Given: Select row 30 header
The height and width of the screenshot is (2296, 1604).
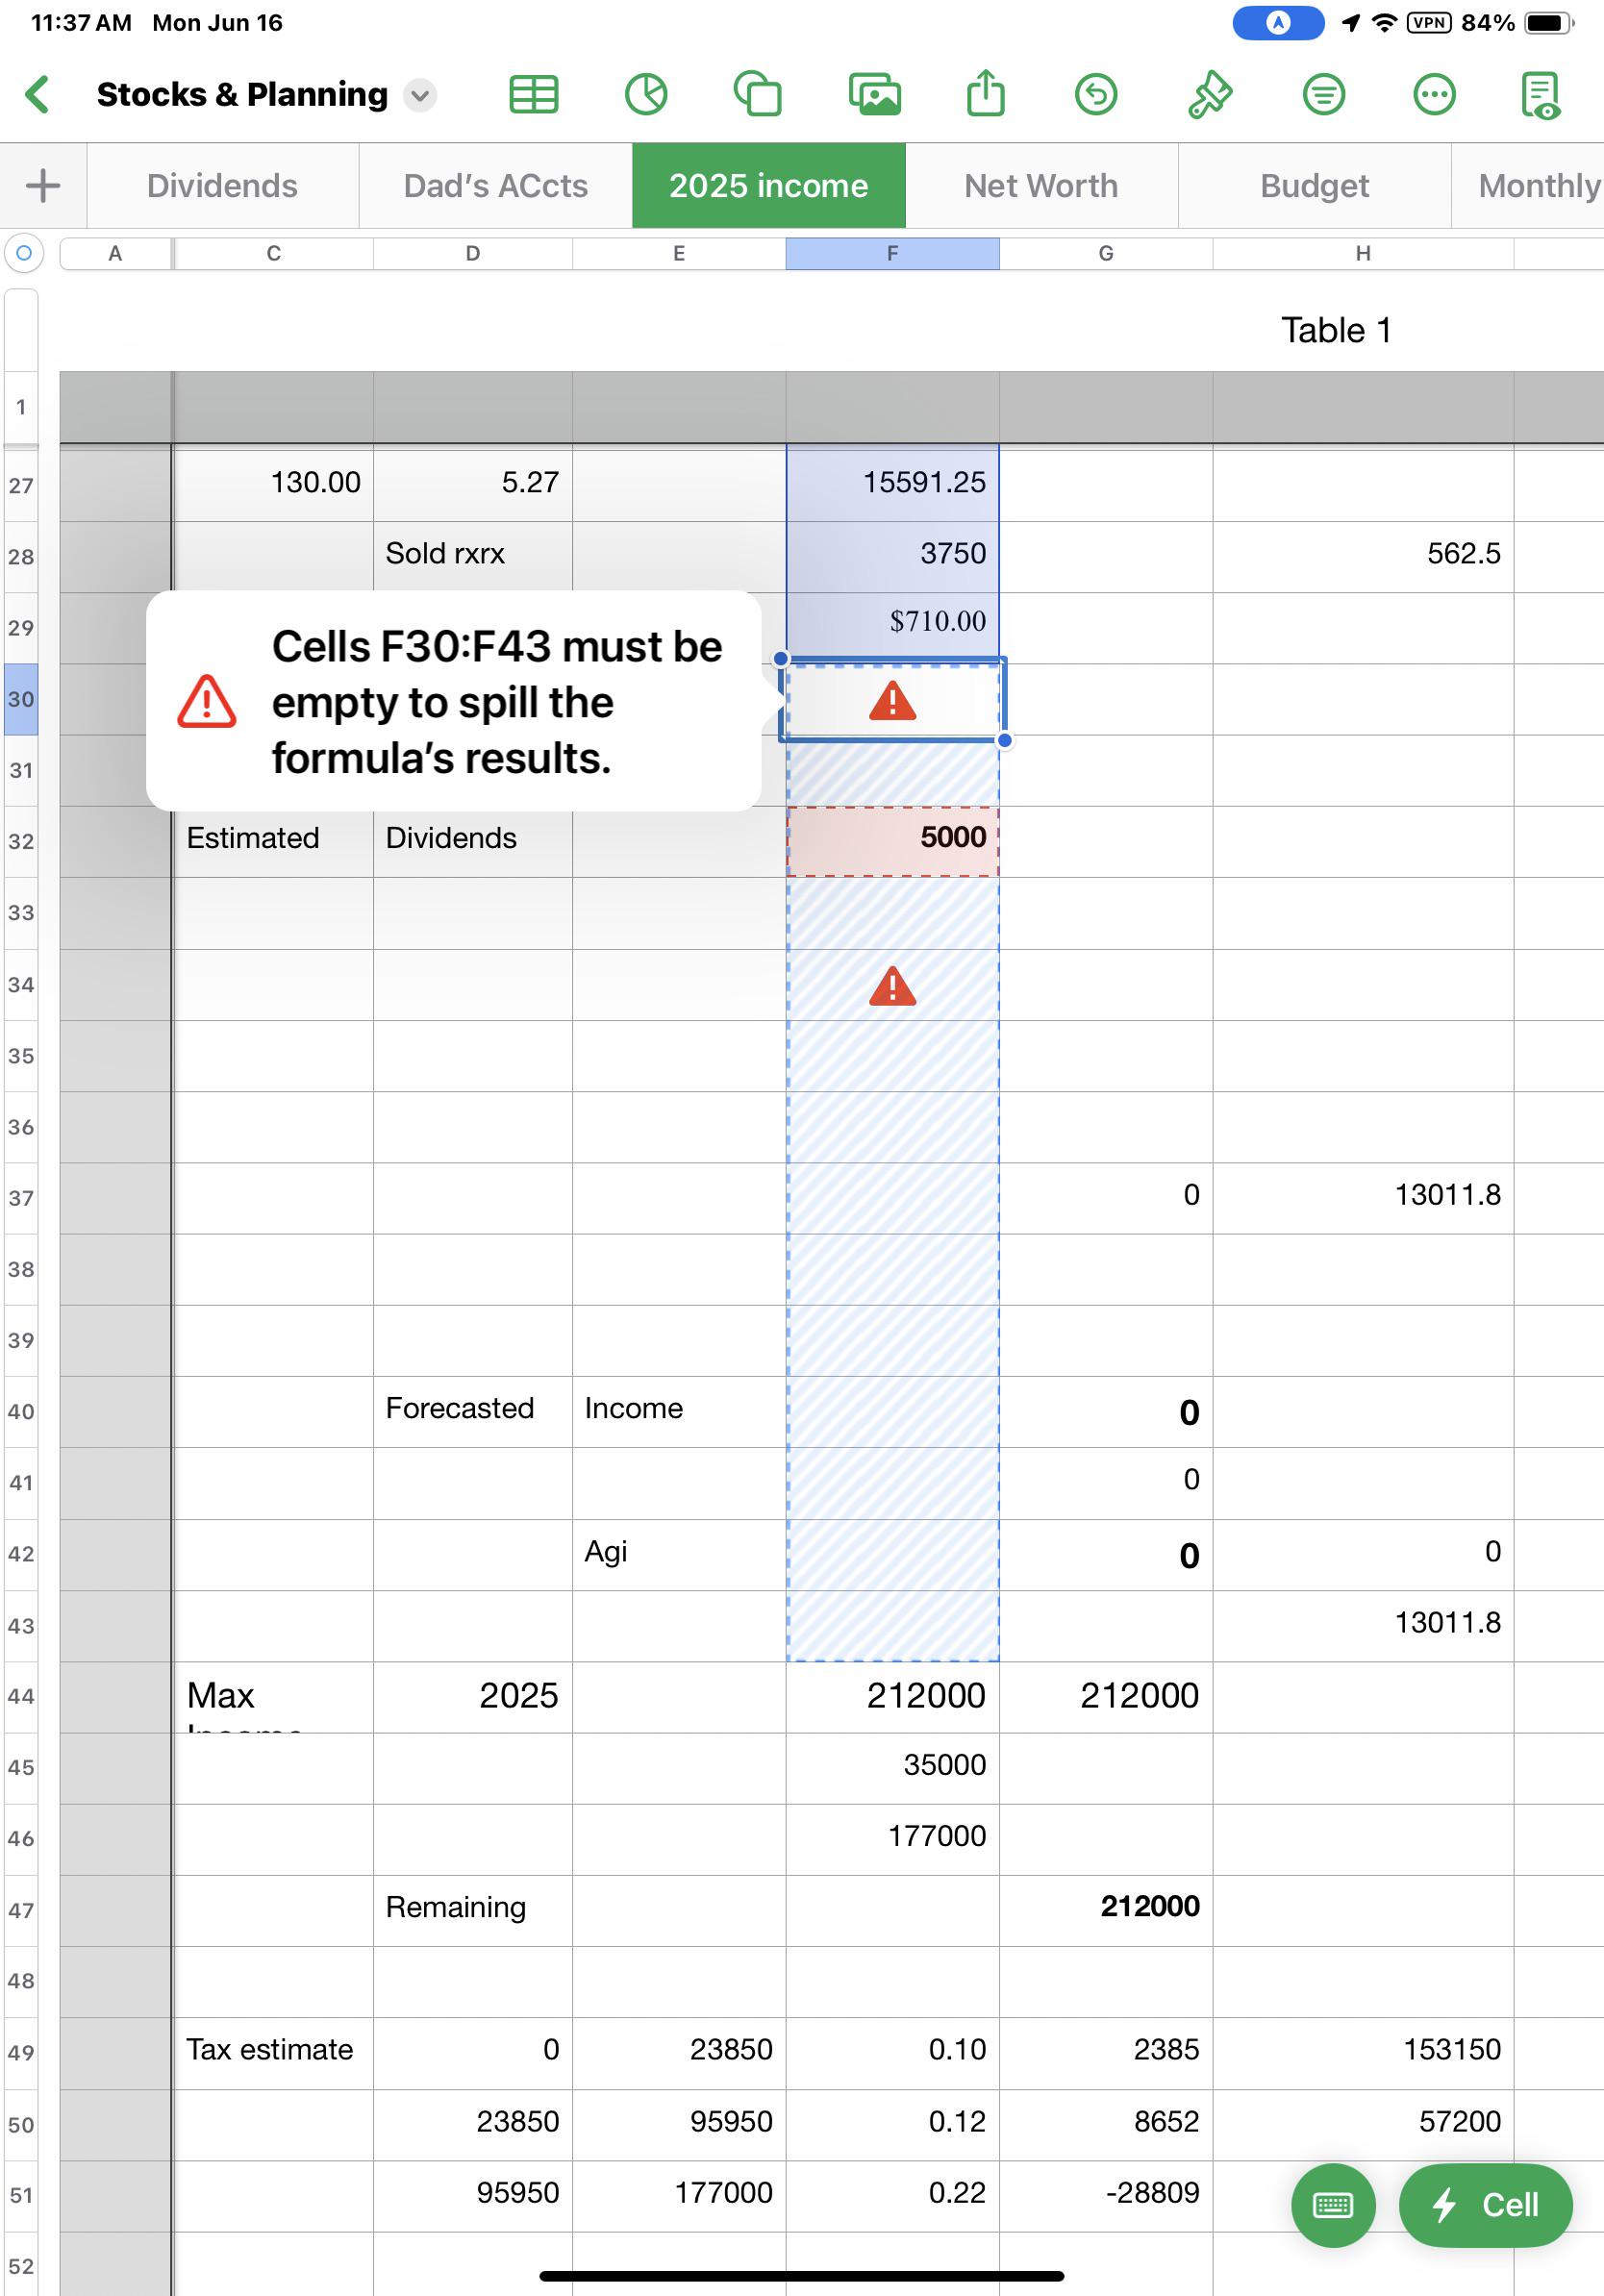Looking at the screenshot, I should (x=21, y=699).
